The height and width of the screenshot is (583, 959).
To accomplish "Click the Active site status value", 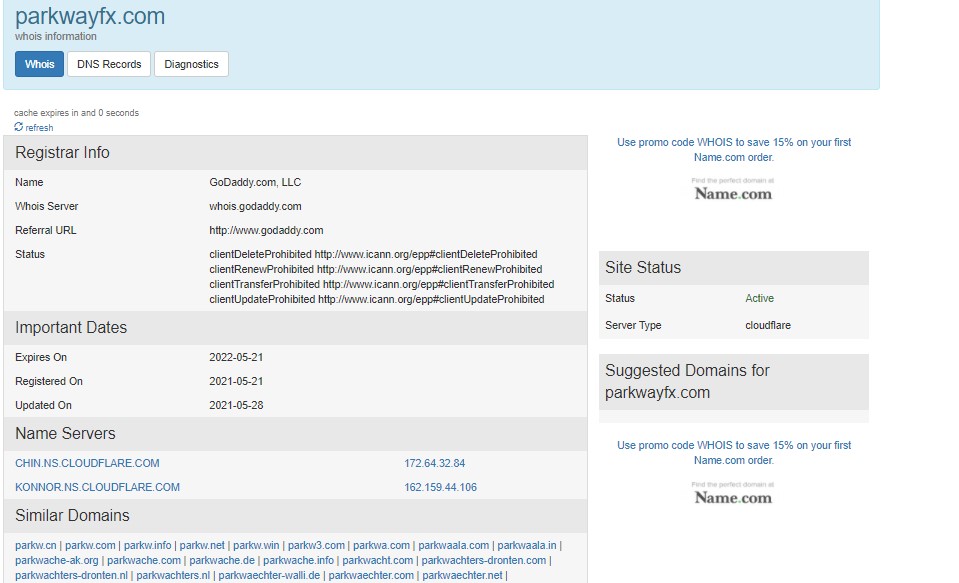I will click(x=759, y=298).
